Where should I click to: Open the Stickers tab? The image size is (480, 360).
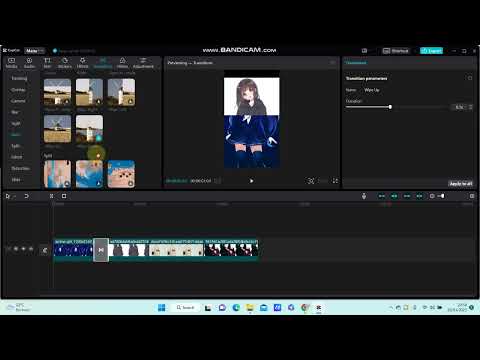coord(65,63)
